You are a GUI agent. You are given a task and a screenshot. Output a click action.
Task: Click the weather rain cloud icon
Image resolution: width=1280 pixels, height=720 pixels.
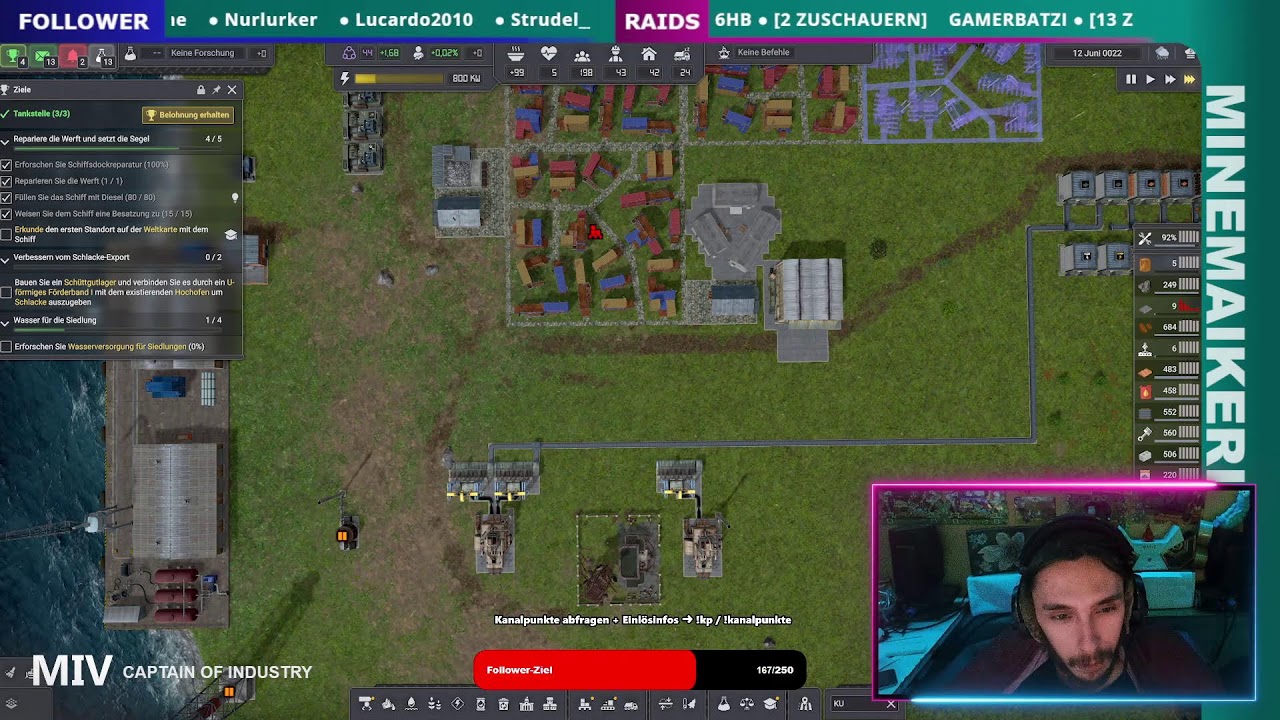1162,53
